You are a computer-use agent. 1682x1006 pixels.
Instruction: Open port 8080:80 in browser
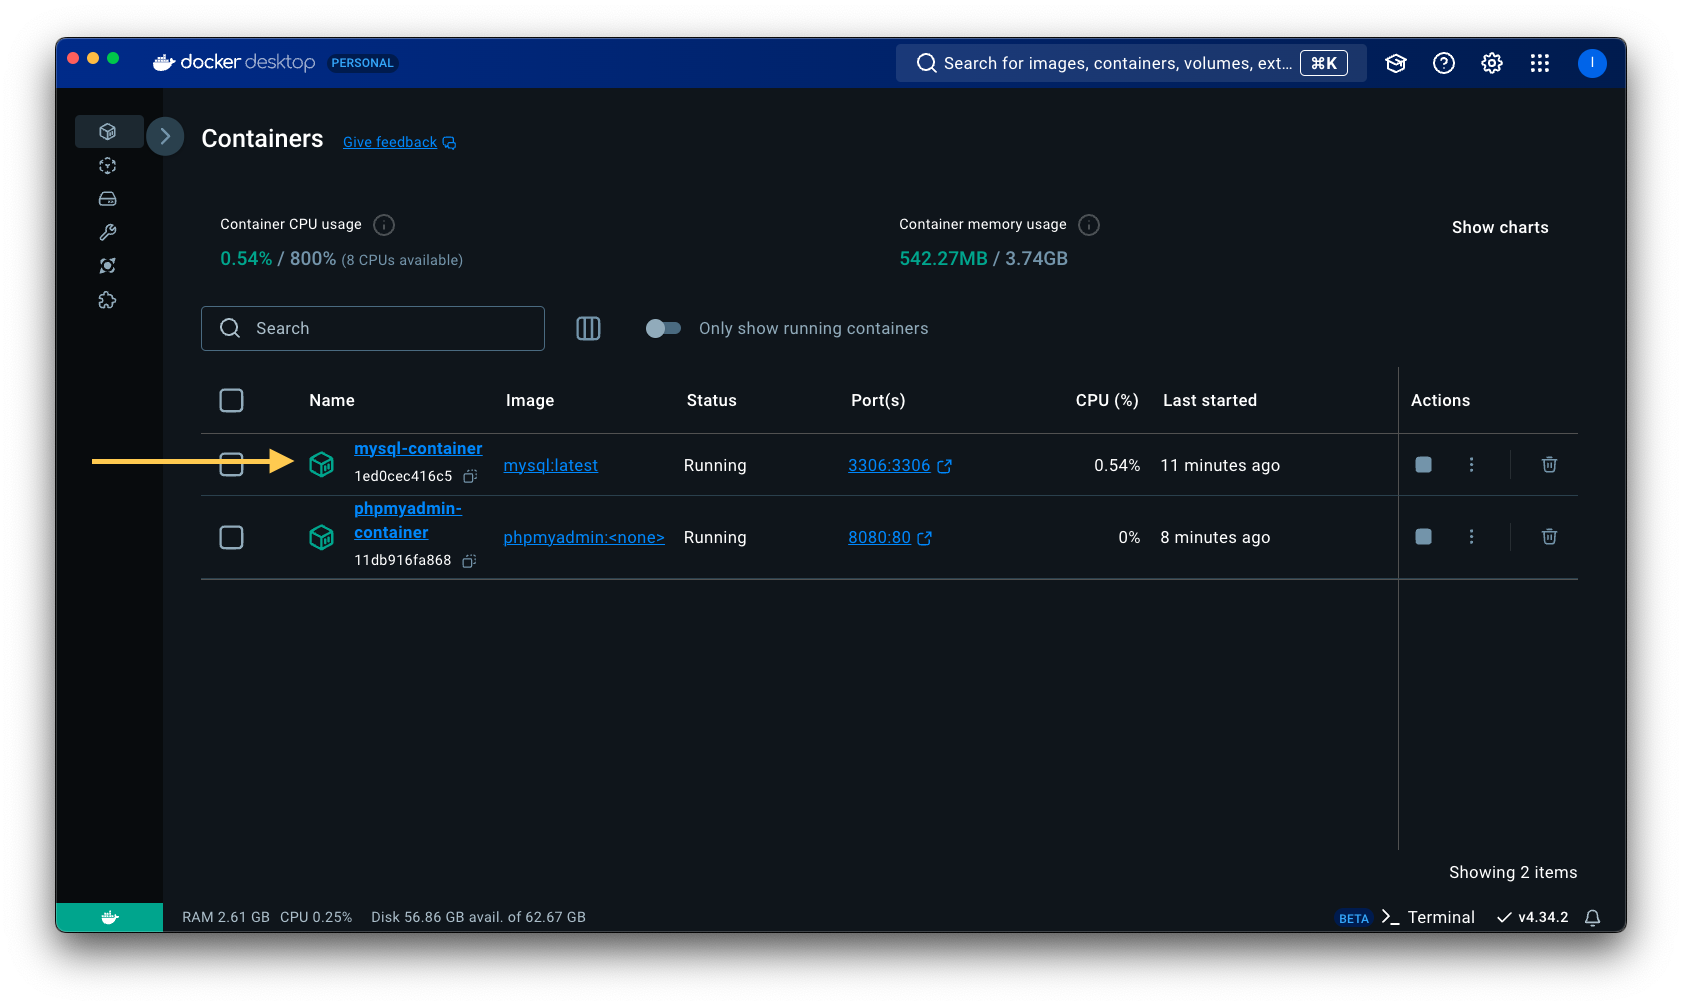pyautogui.click(x=890, y=537)
